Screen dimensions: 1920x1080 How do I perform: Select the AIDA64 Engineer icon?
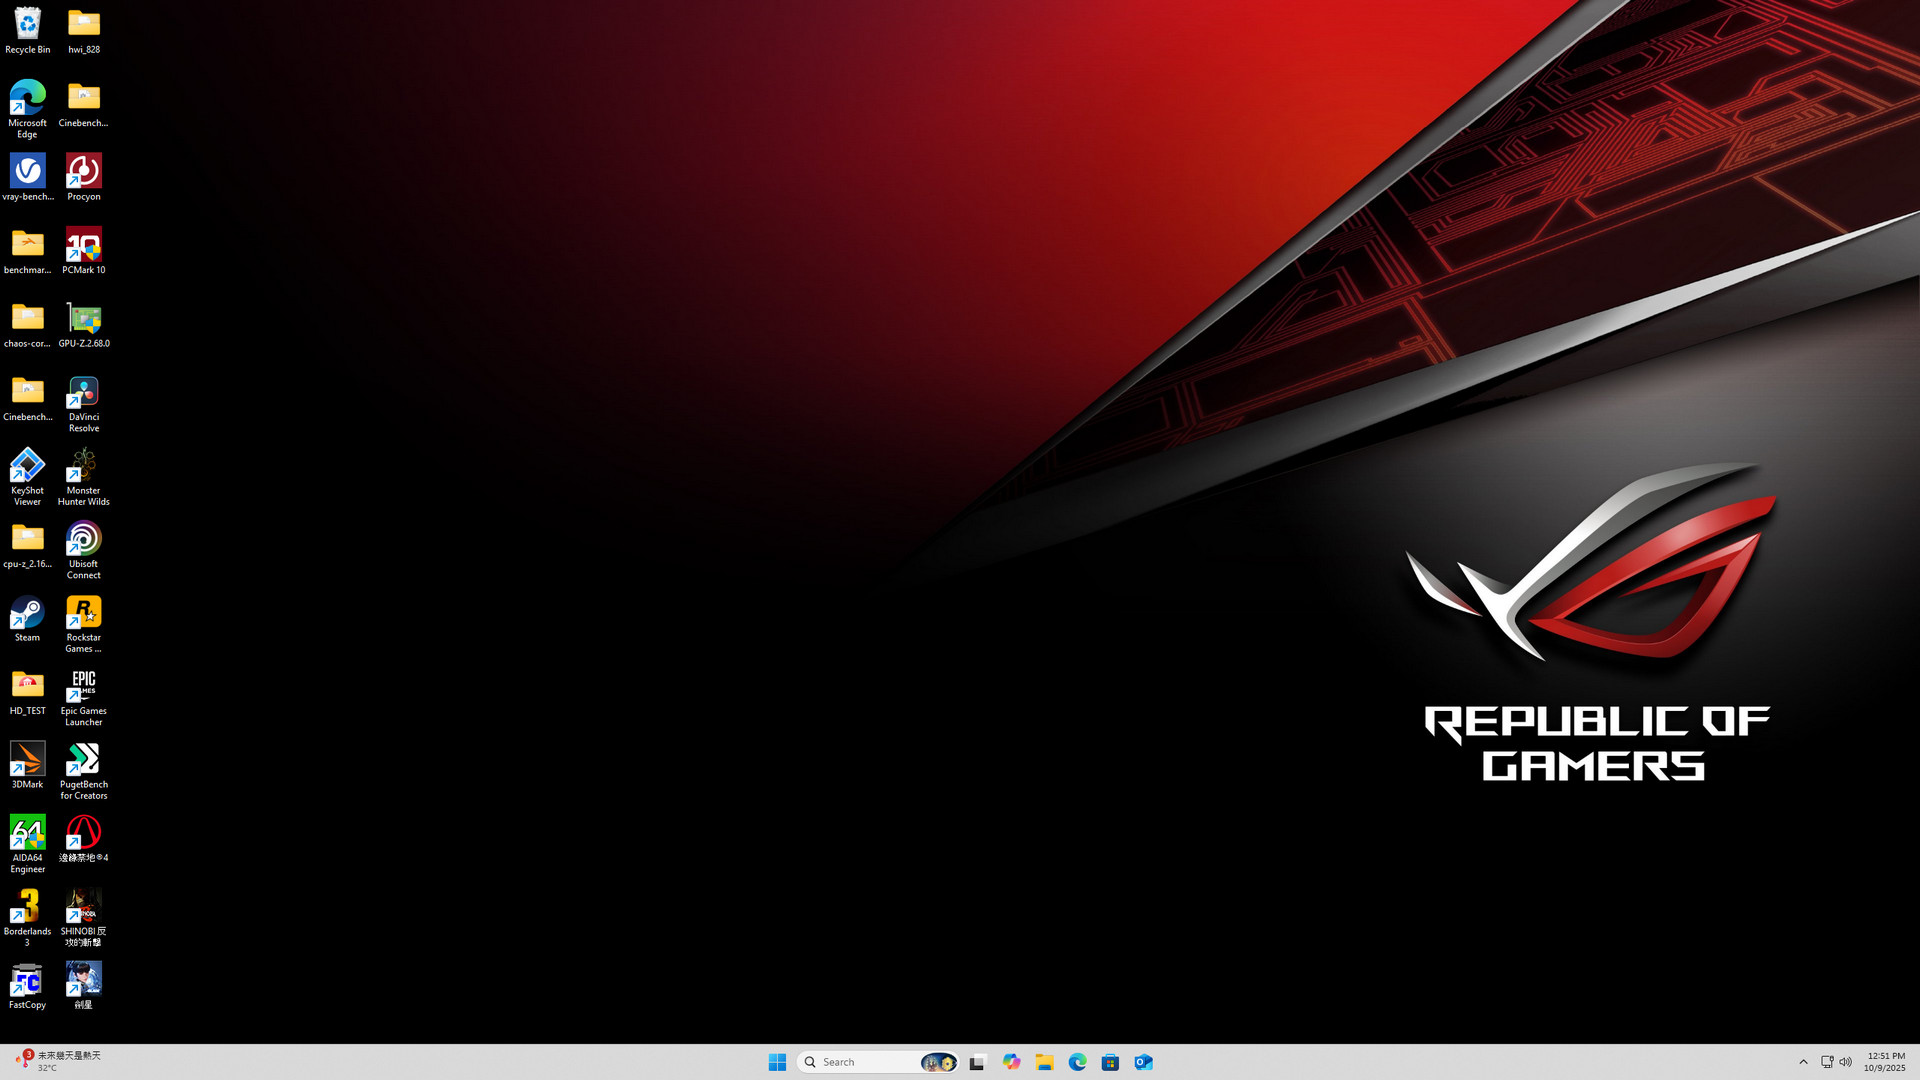pos(27,834)
